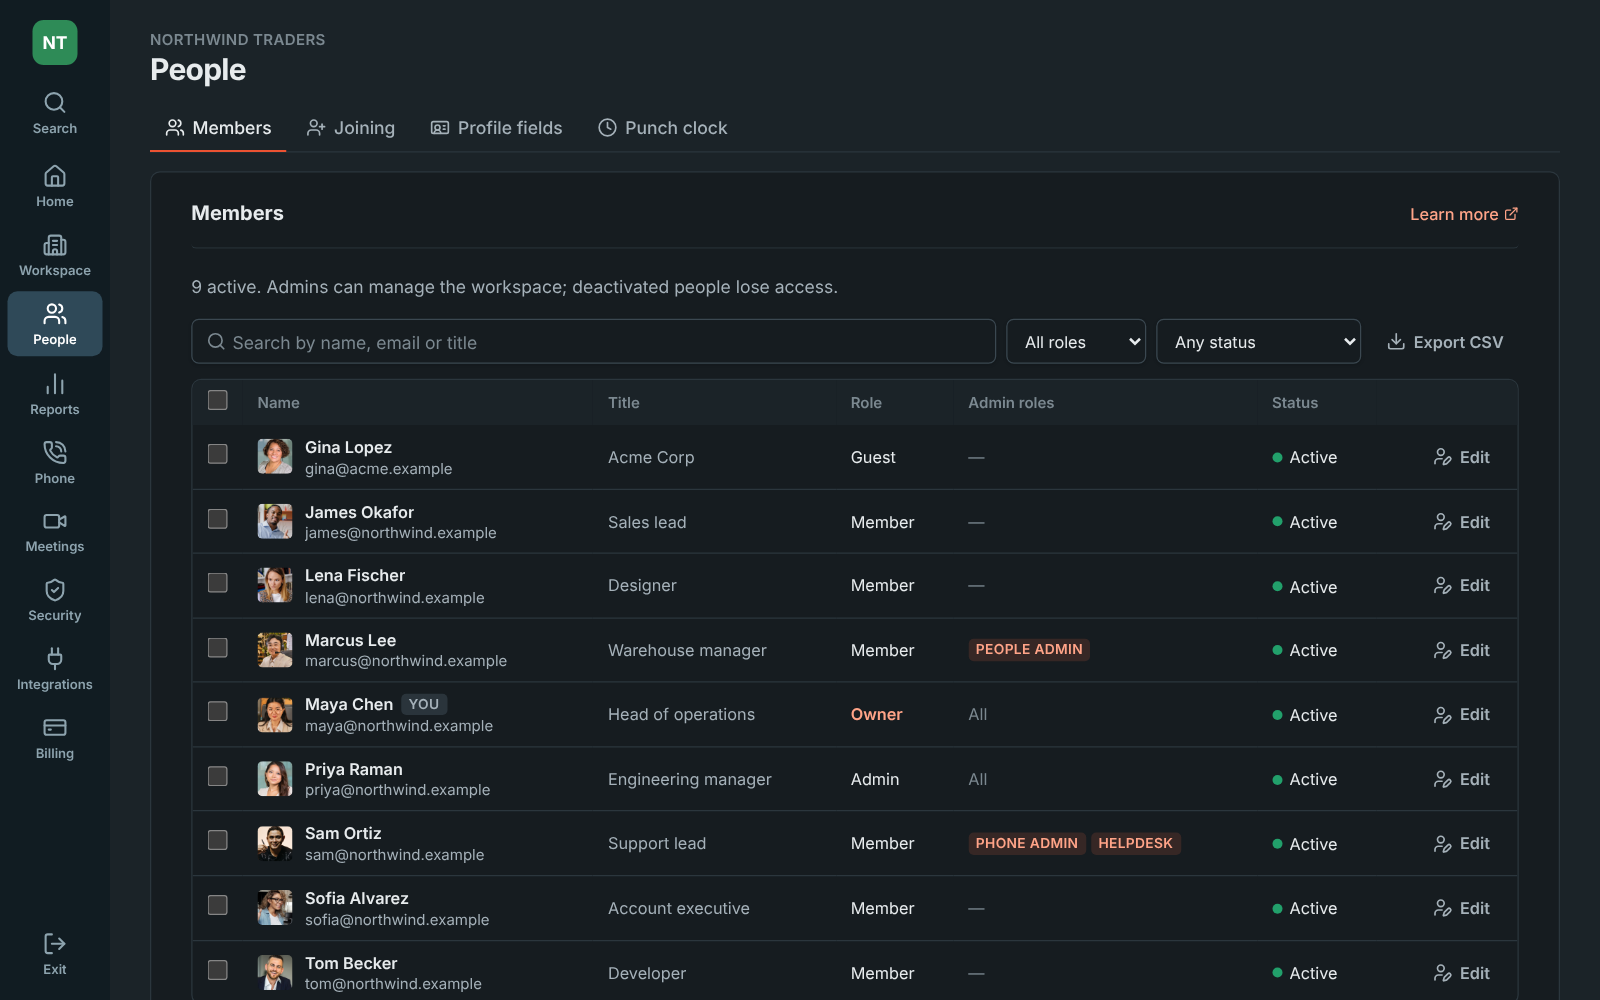Switch to the Members tab
The image size is (1600, 1000).
218,128
